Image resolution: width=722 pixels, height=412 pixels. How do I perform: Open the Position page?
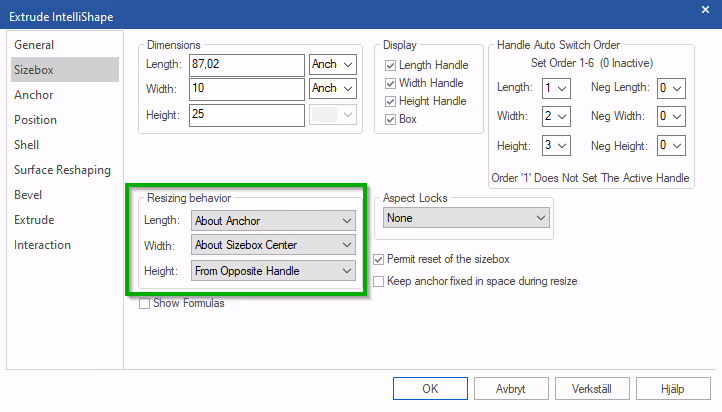[35, 120]
